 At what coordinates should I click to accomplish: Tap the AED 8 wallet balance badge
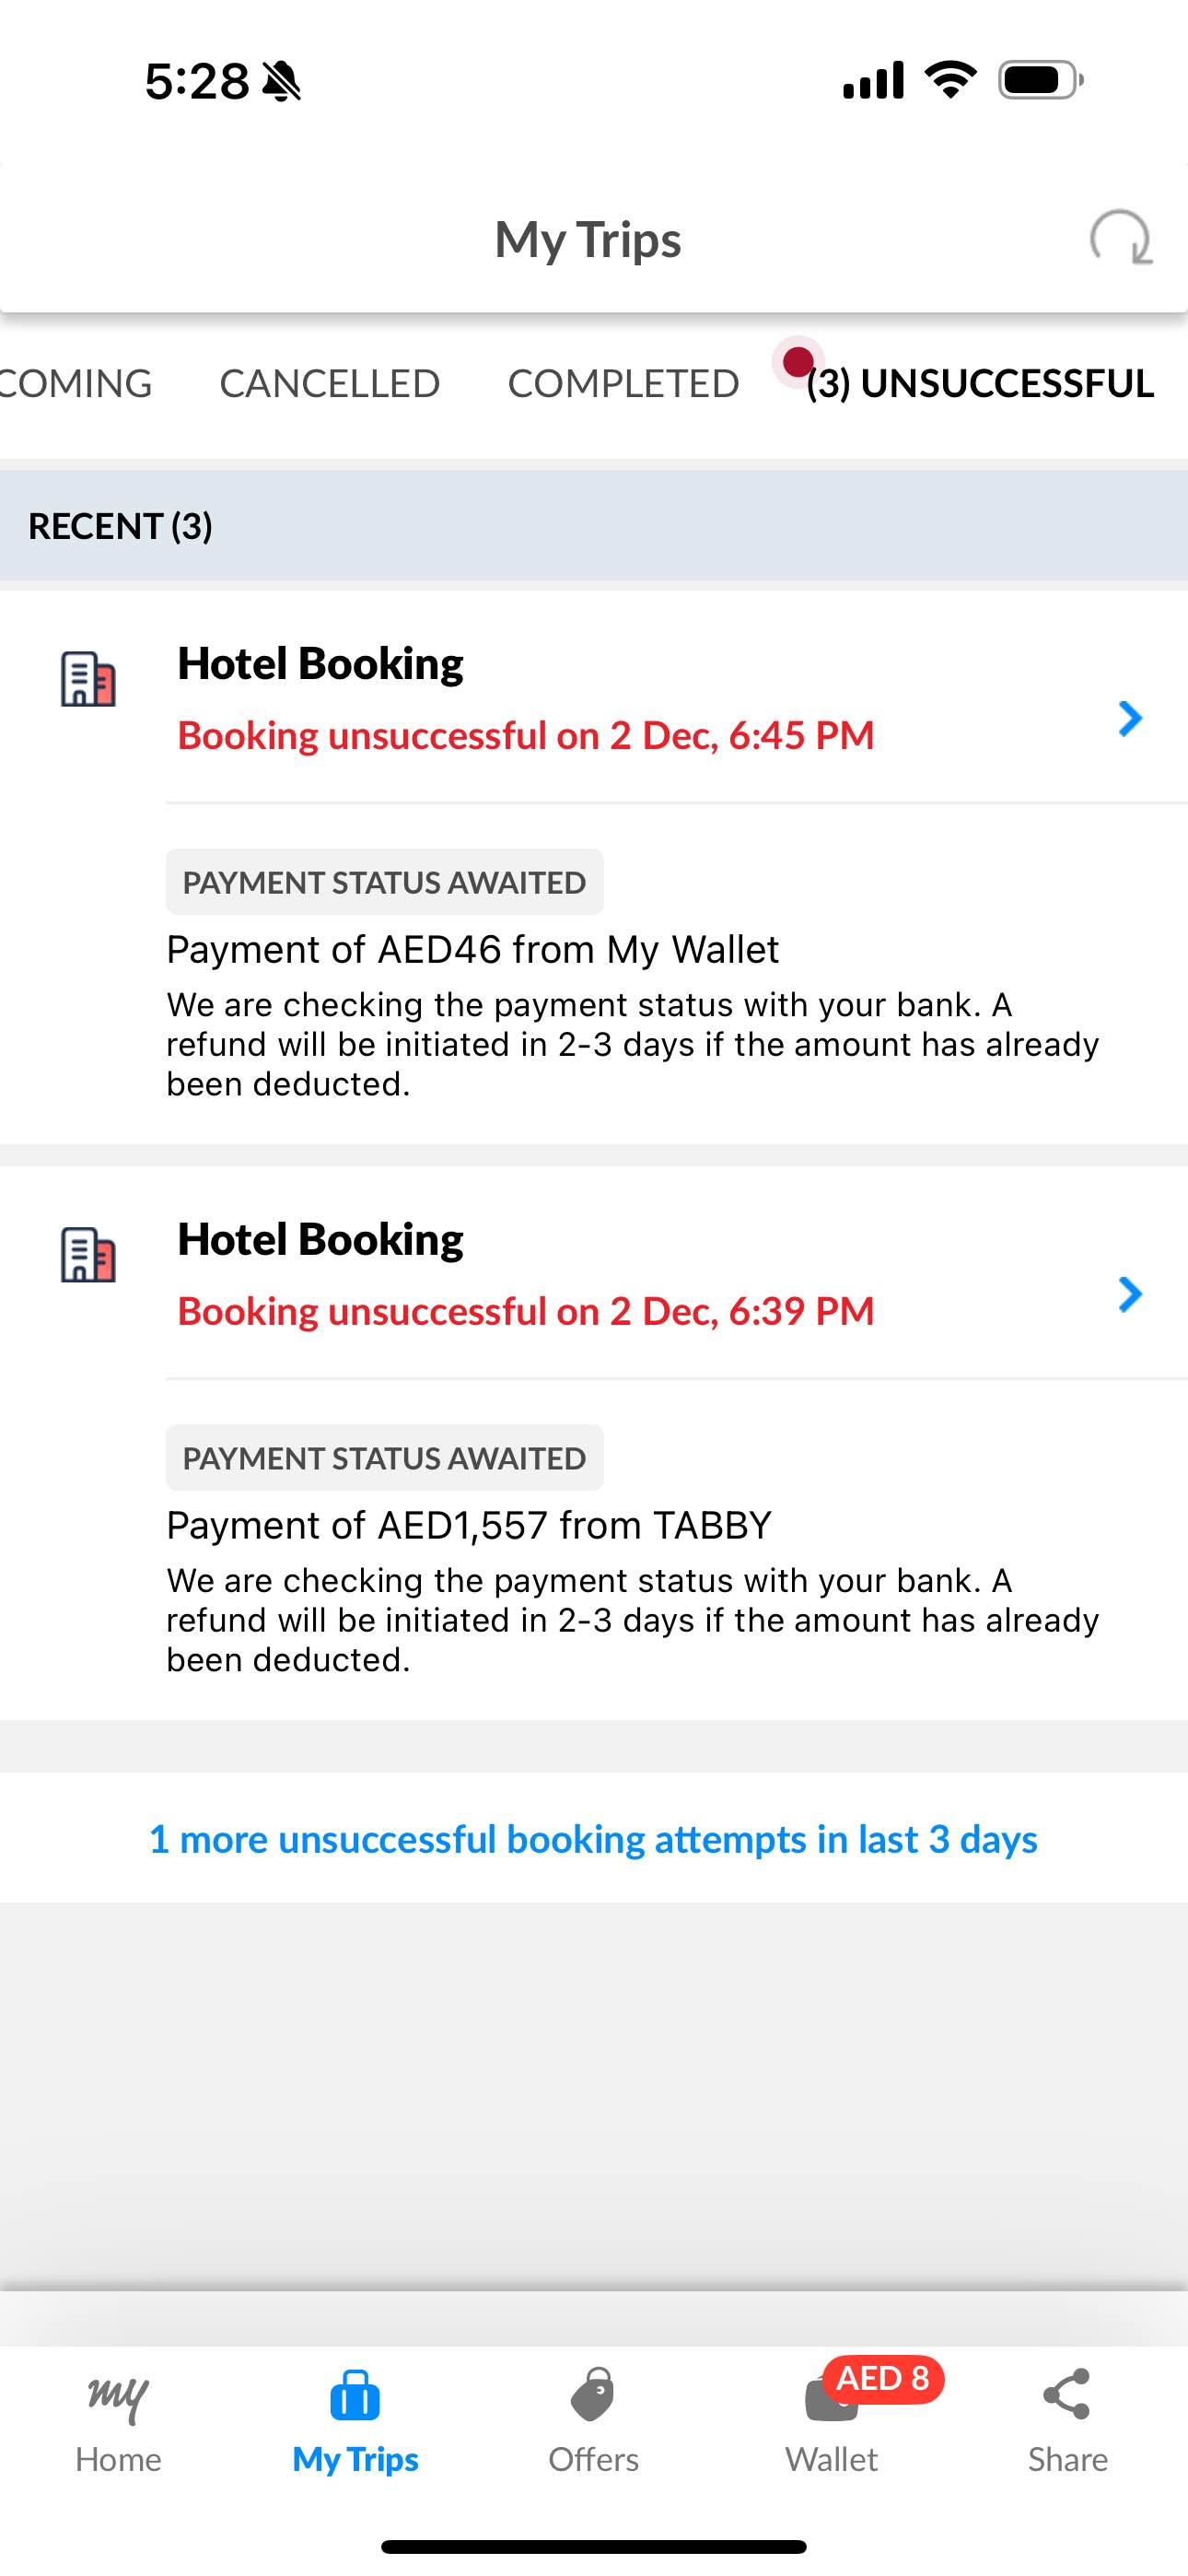click(x=883, y=2379)
